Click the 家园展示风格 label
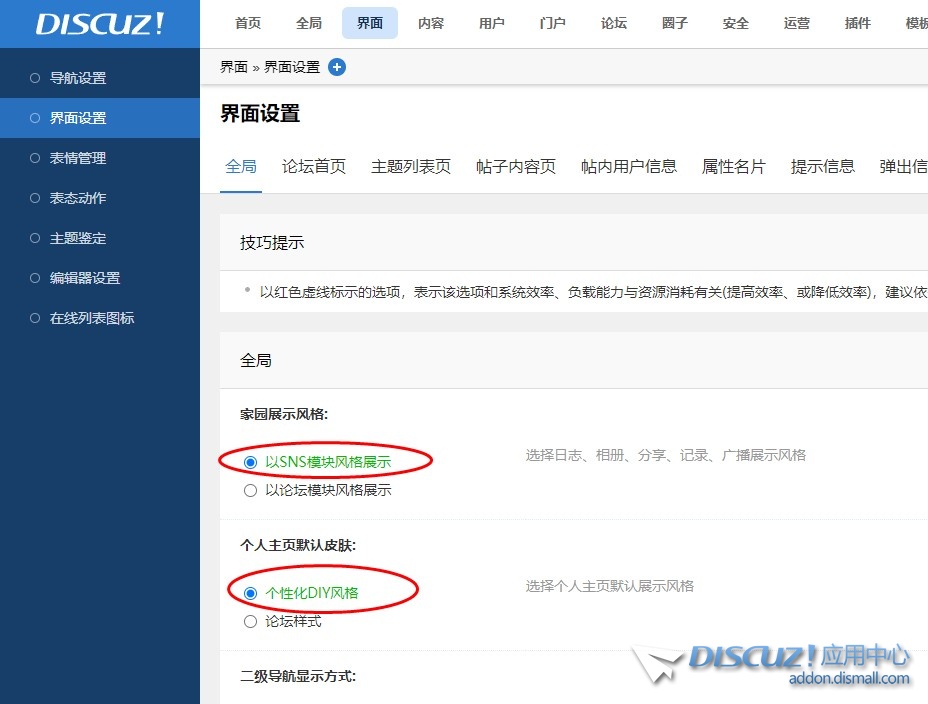Screen dimensions: 928x704 click(x=284, y=414)
